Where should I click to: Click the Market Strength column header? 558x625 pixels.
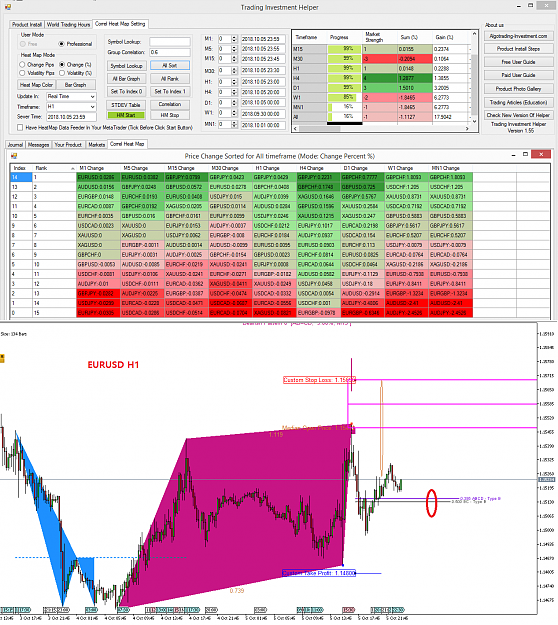[381, 37]
